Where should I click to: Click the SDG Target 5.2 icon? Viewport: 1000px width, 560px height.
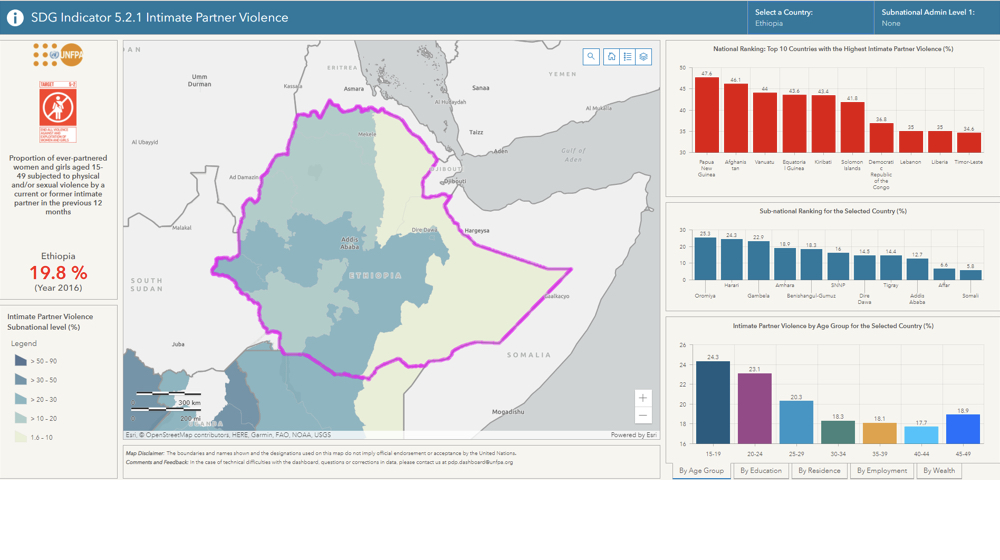click(x=58, y=112)
